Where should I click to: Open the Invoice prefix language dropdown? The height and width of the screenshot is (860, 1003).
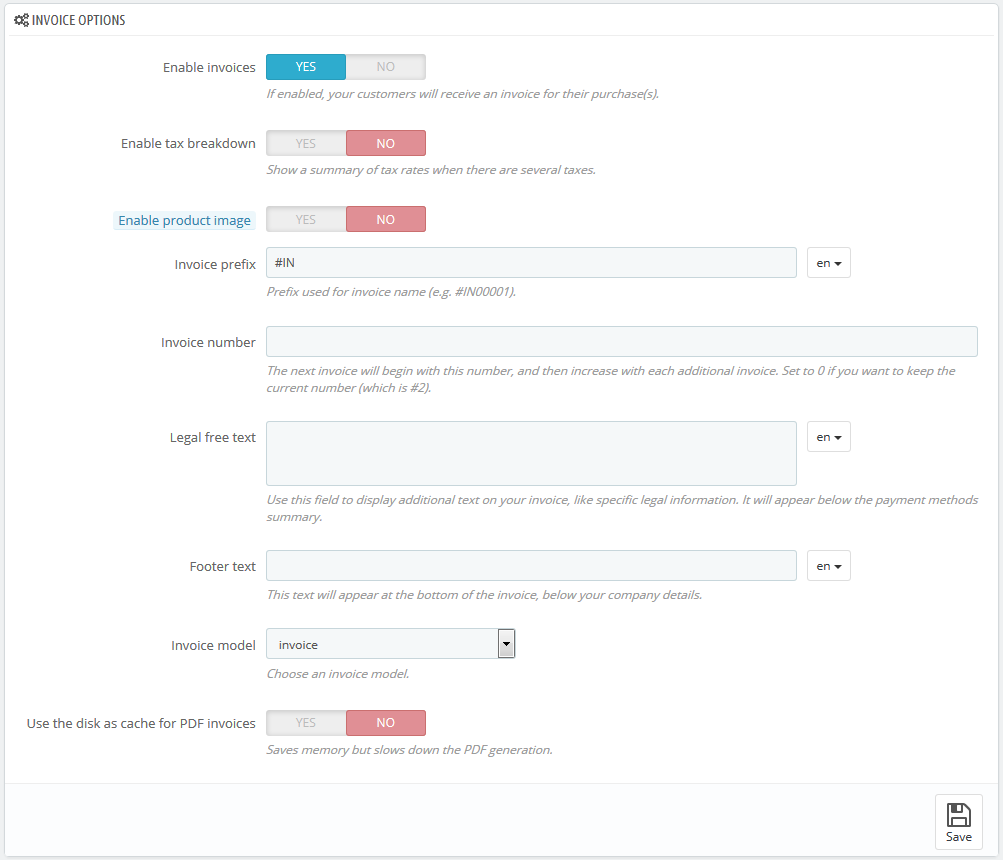(x=828, y=263)
